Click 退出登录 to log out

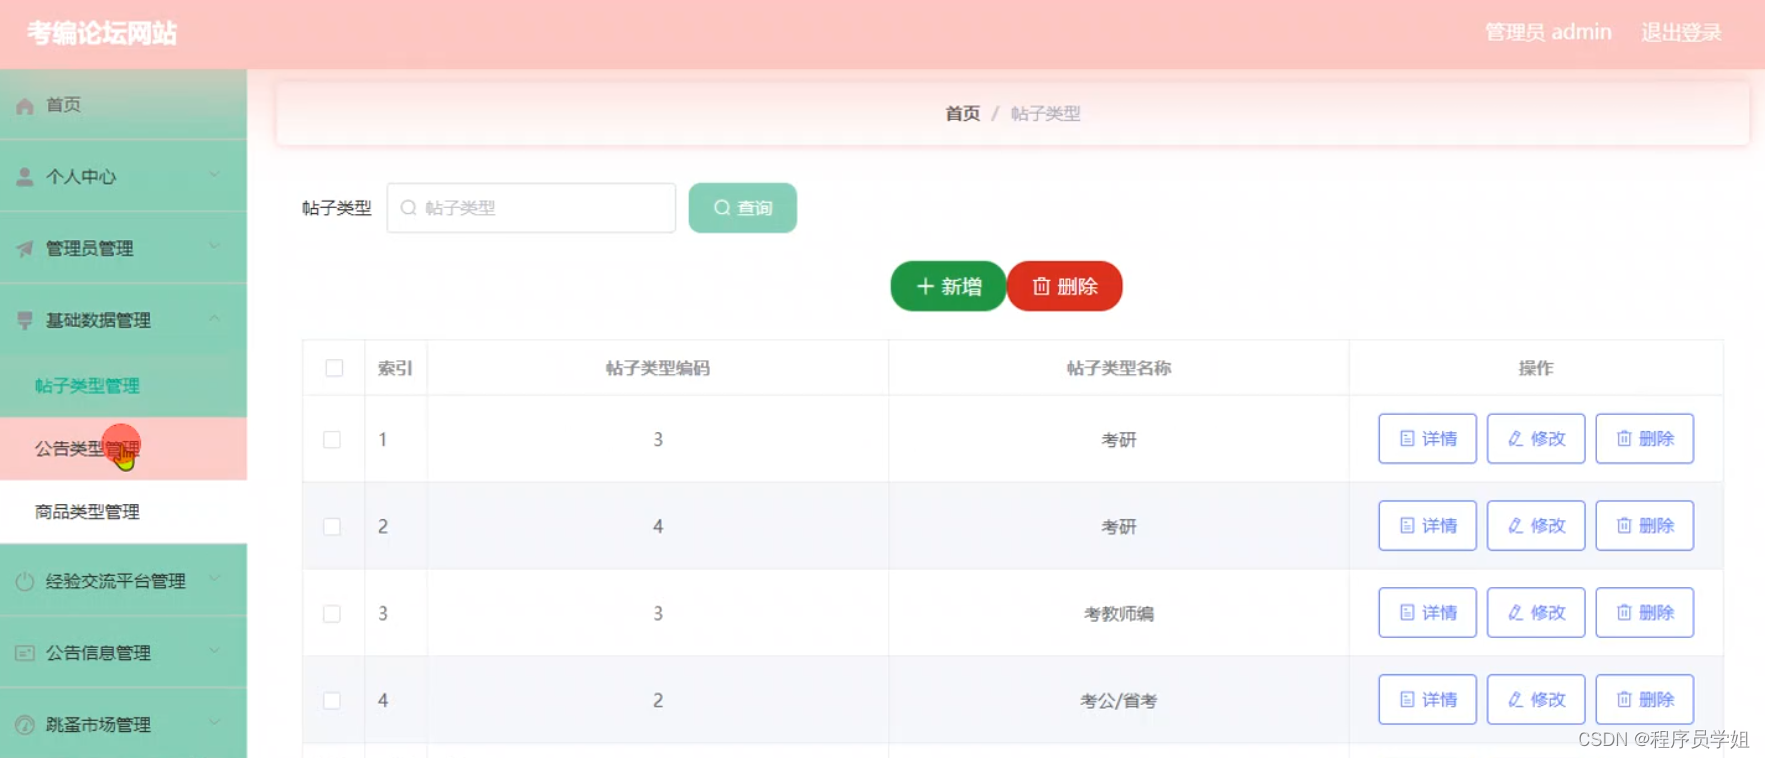click(x=1681, y=33)
